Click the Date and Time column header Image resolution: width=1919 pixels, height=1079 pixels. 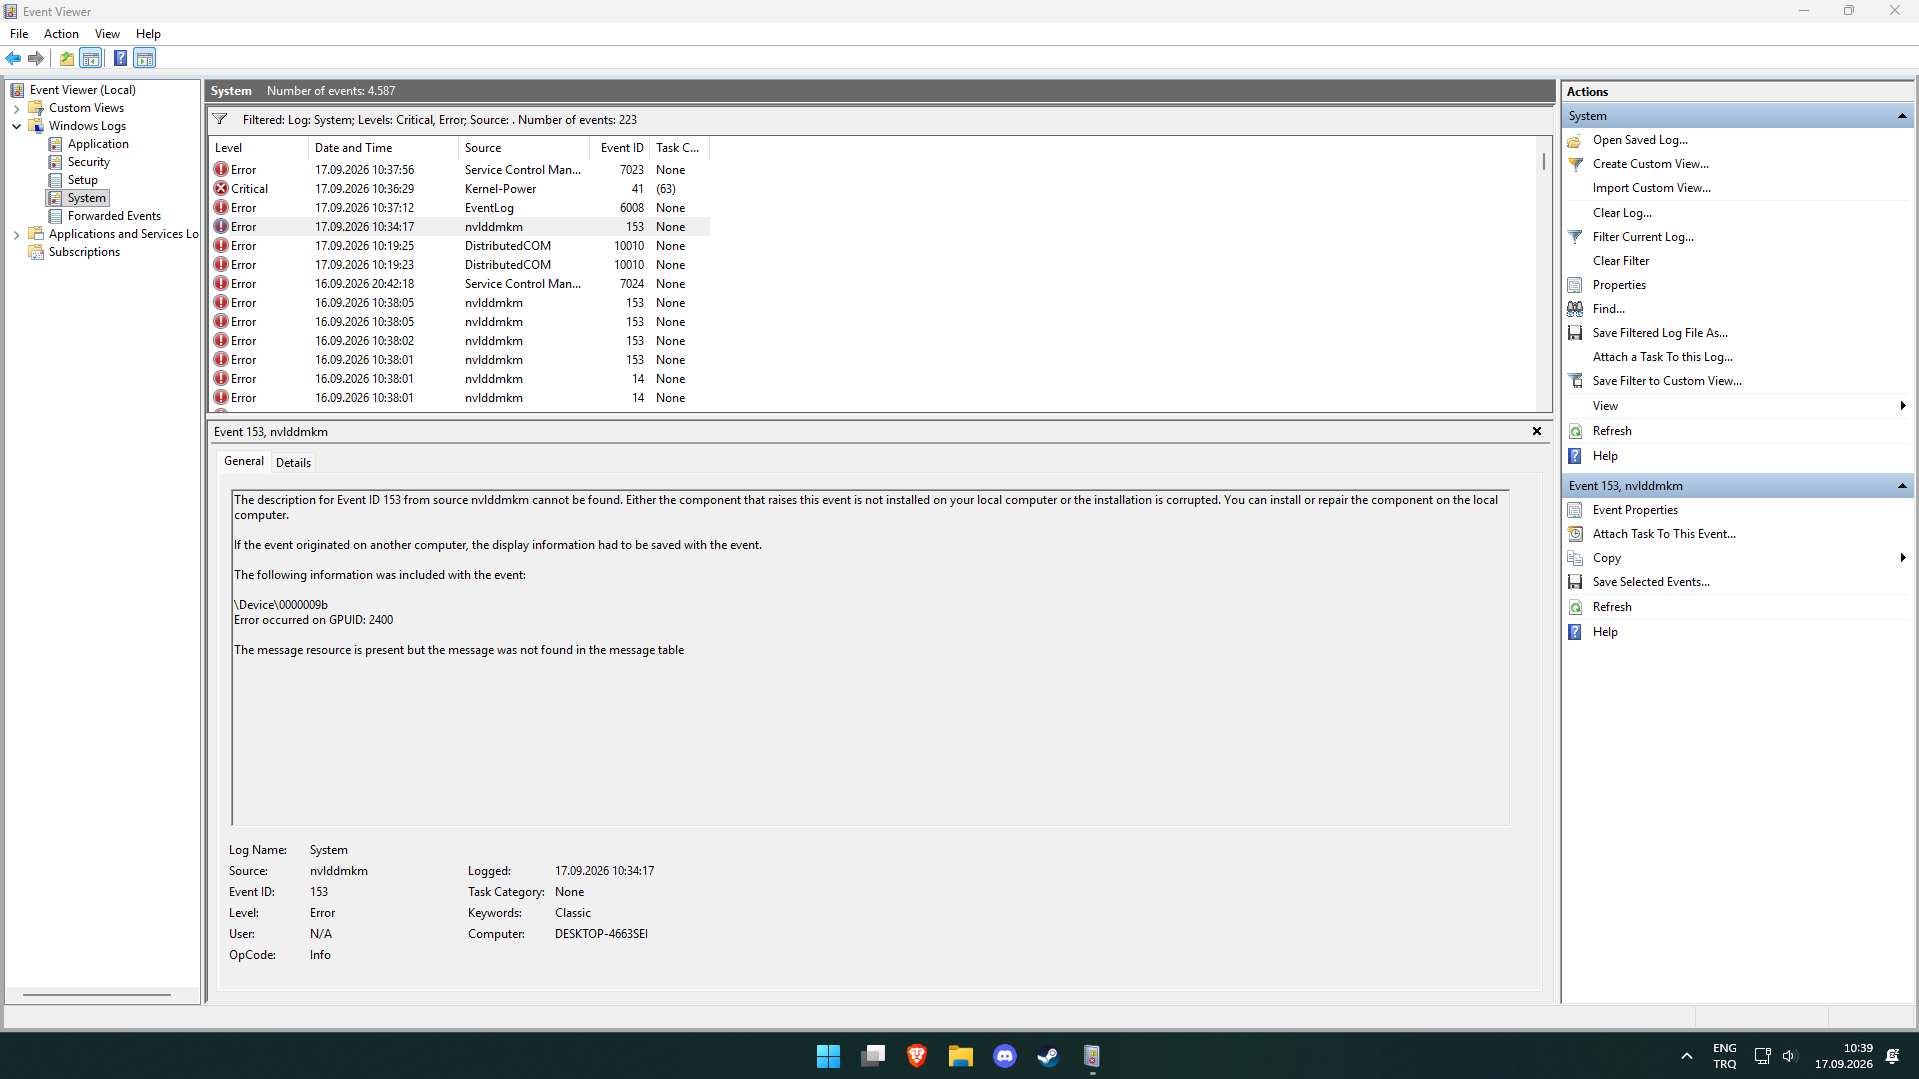(383, 148)
